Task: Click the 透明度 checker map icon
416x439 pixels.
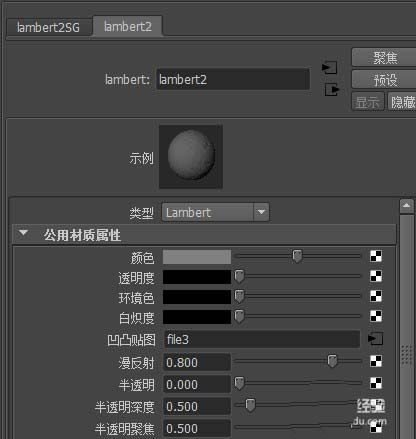Action: tap(376, 276)
